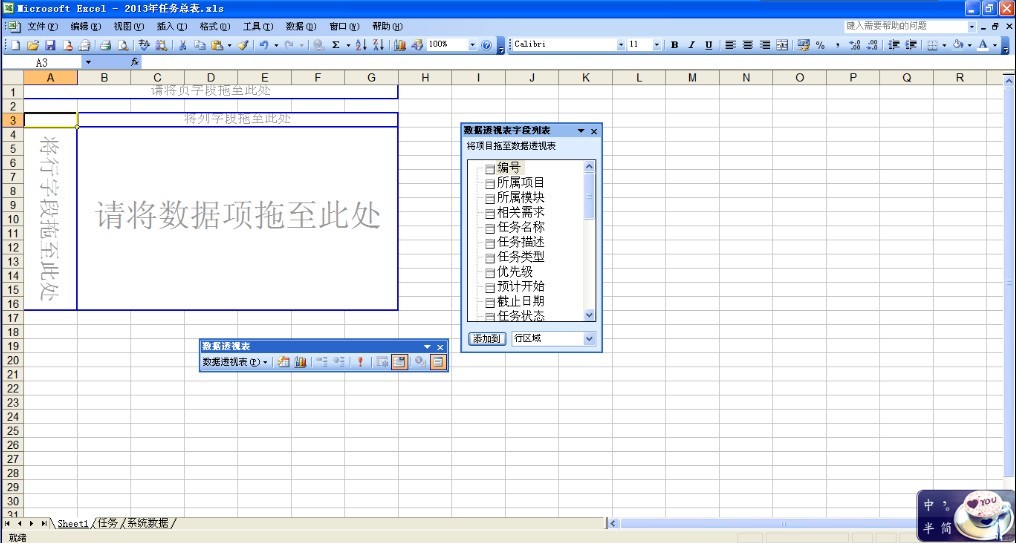The height and width of the screenshot is (543, 1016).
Task: Open the 数据透视表(P) toolbar menu button
Action: point(235,362)
